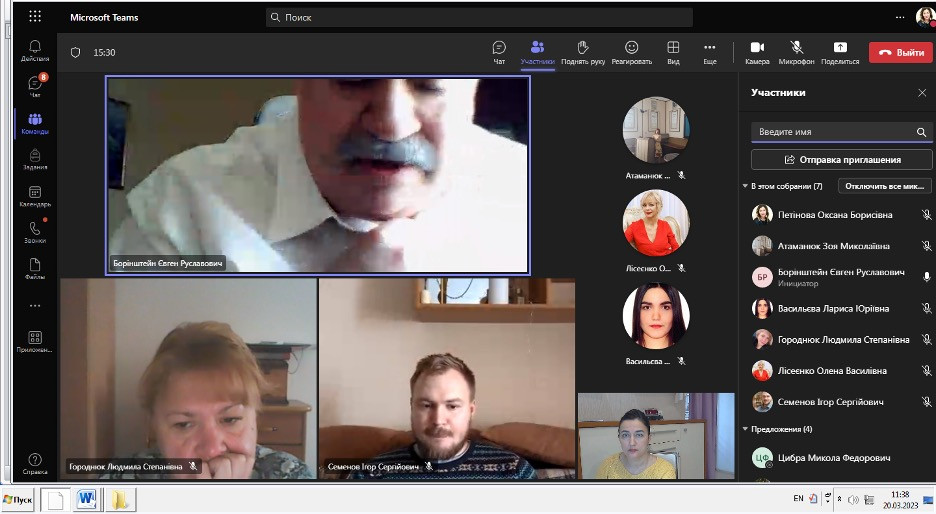936x514 pixels.
Task: Share screen with Поделиться button
Action: pyautogui.click(x=840, y=53)
